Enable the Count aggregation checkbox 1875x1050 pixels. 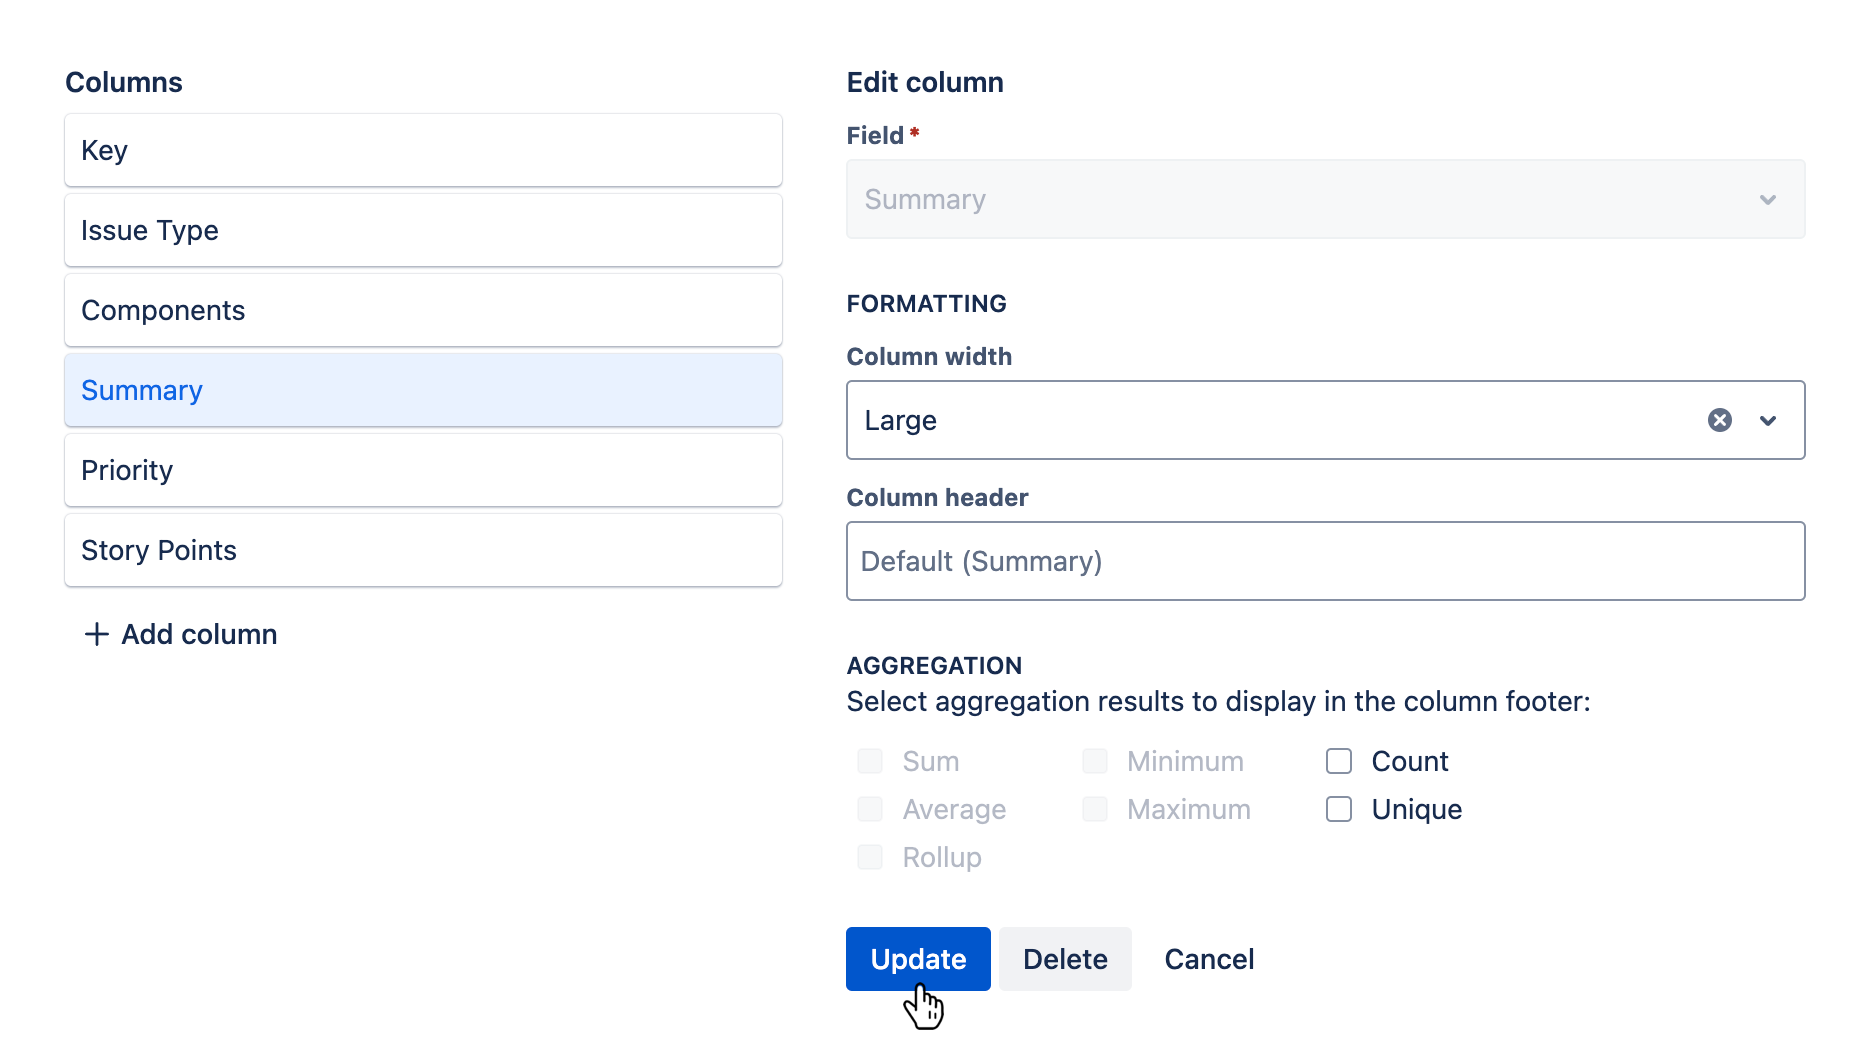pyautogui.click(x=1338, y=761)
